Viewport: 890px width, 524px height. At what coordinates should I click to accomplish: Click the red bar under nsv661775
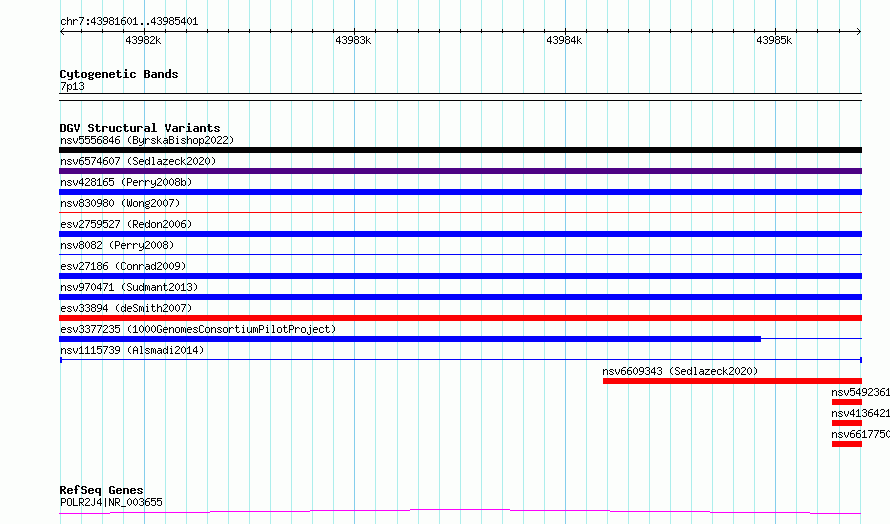click(x=847, y=444)
